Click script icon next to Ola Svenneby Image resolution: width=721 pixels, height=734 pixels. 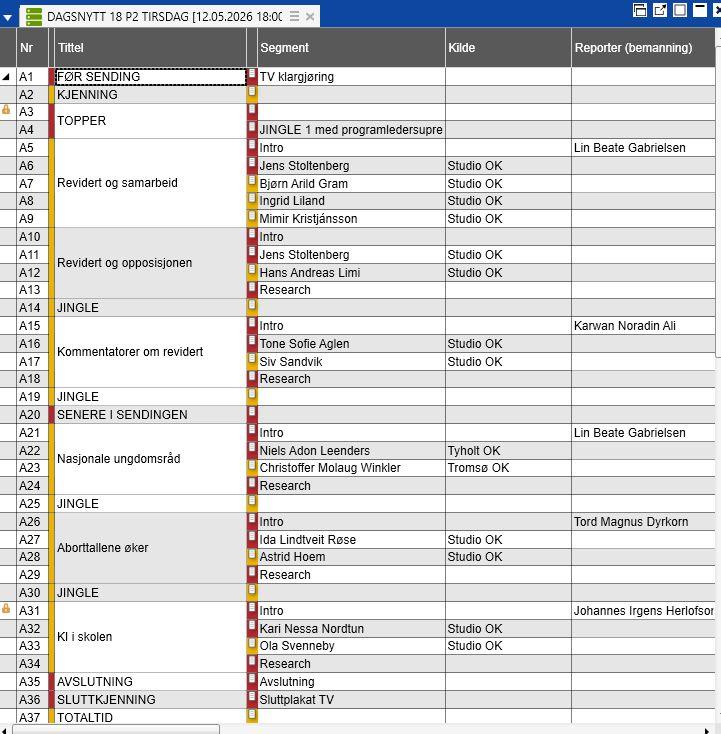(252, 644)
